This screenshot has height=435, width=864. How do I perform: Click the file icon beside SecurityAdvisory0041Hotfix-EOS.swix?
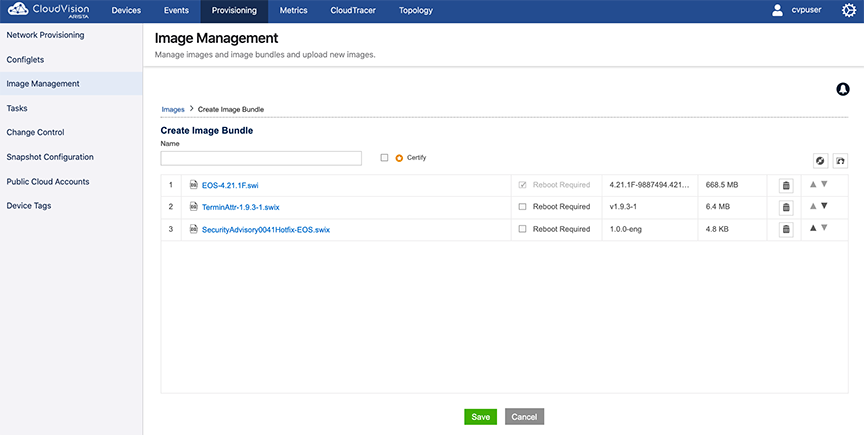pyautogui.click(x=193, y=229)
